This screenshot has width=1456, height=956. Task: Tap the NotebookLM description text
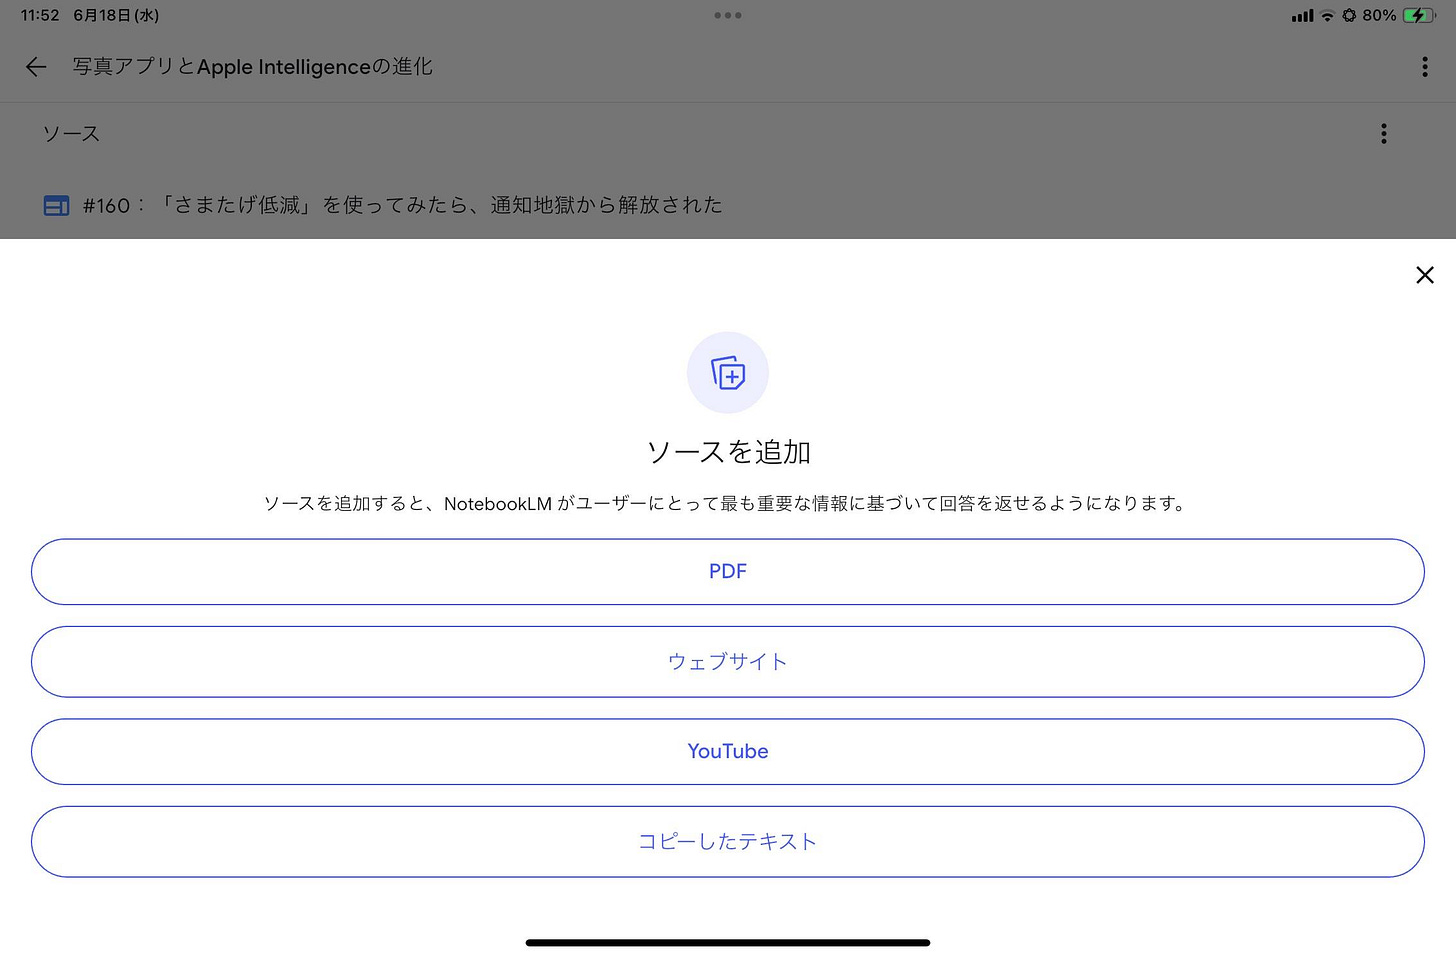pos(725,503)
